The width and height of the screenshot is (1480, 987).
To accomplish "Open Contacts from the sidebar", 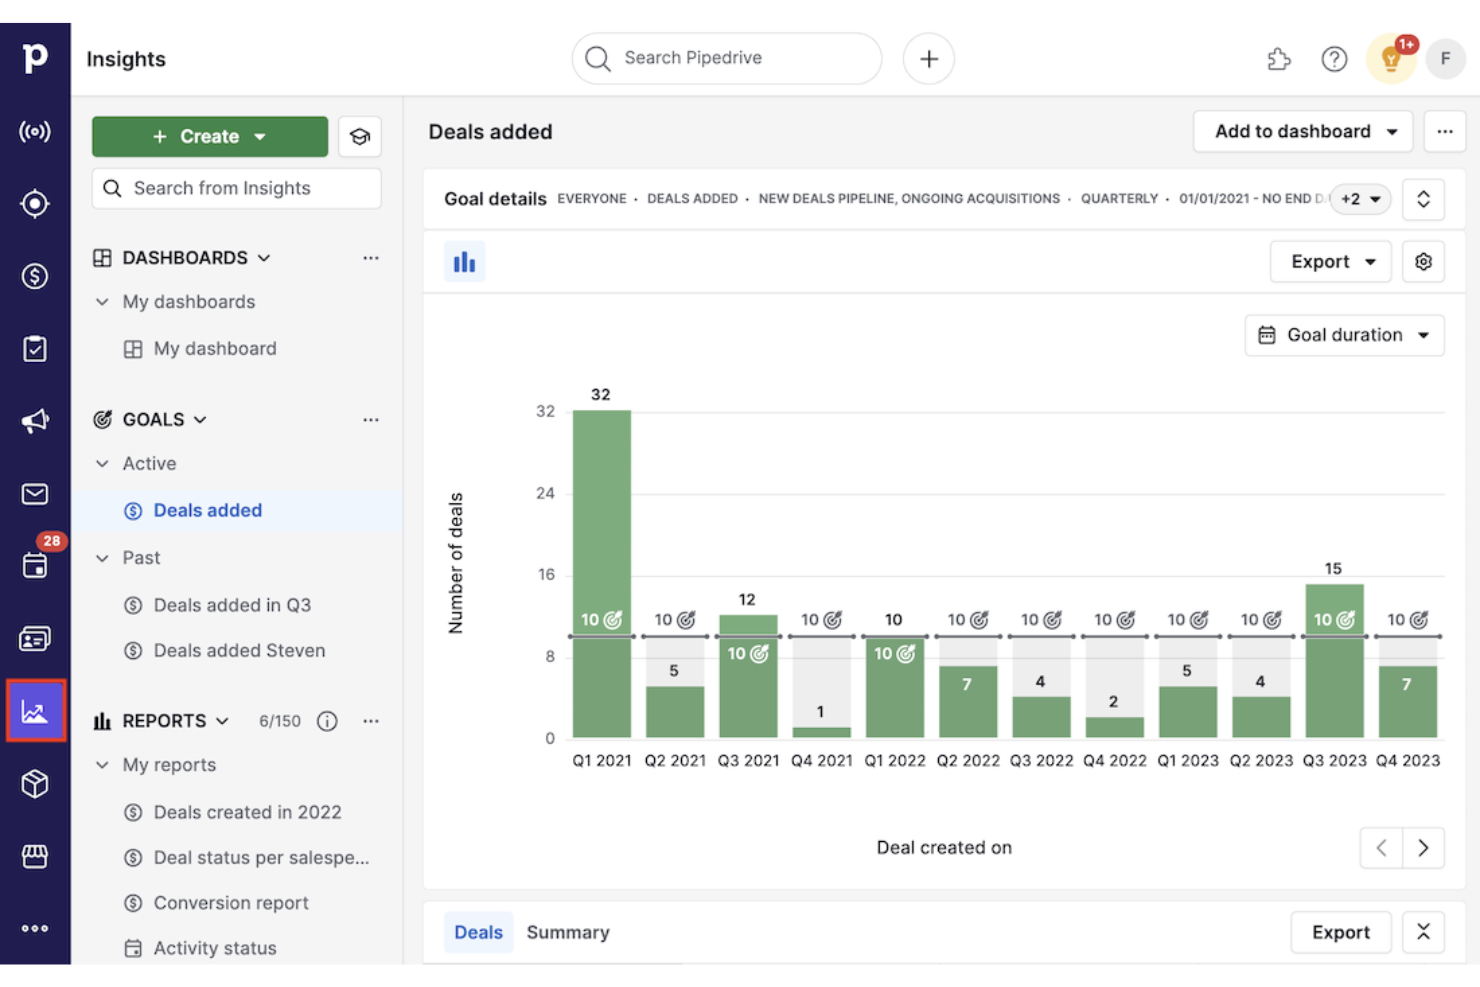I will click(35, 637).
